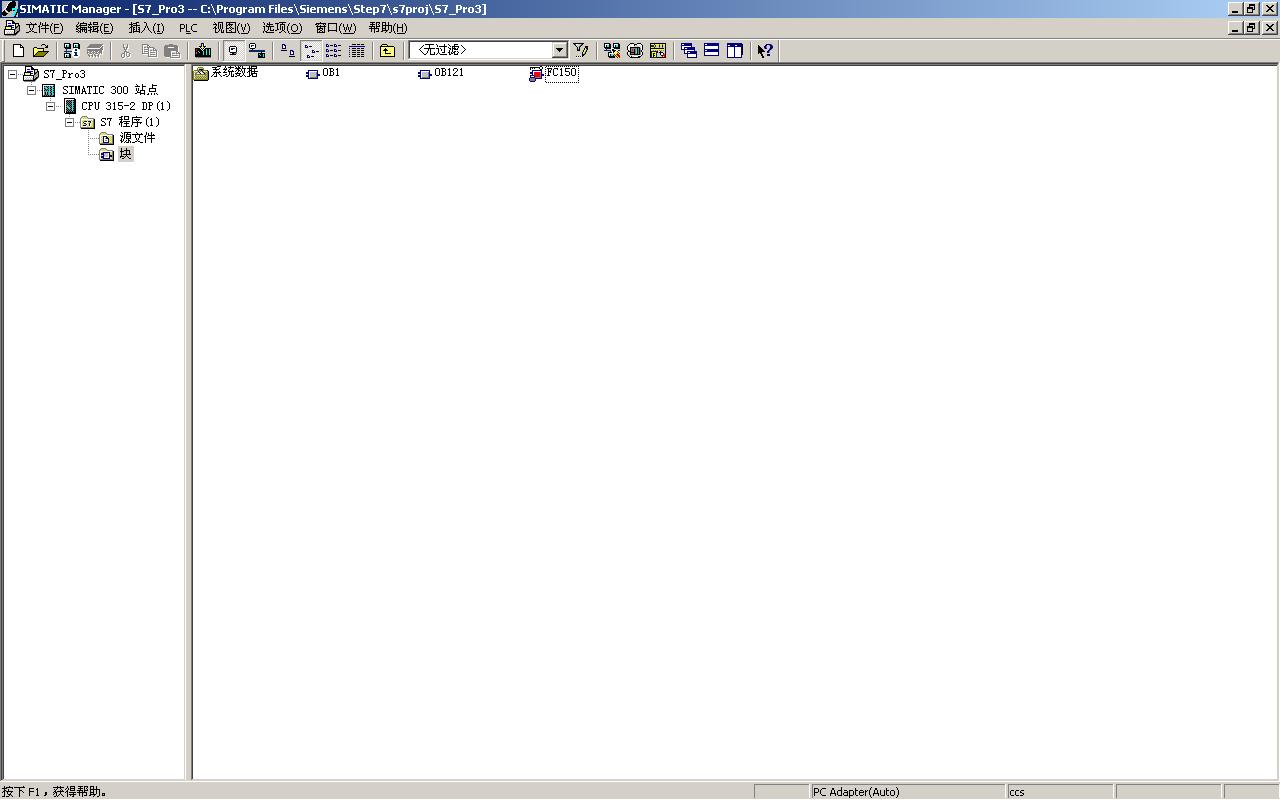Viewport: 1280px width, 800px height.
Task: Collapse the CPU 315-2 DP(1) node
Action: pos(50,106)
